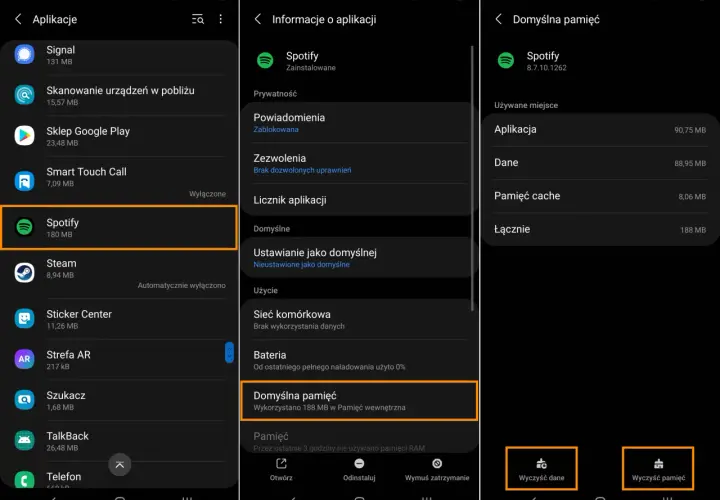Grab the blue fast-scroll handle in Aplikacje

pyautogui.click(x=229, y=353)
